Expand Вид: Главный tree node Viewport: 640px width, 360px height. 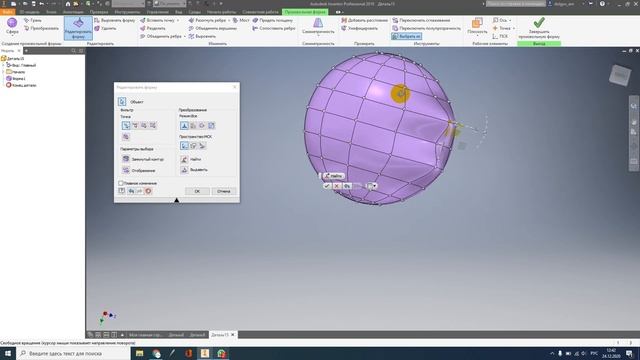[x=4, y=65]
